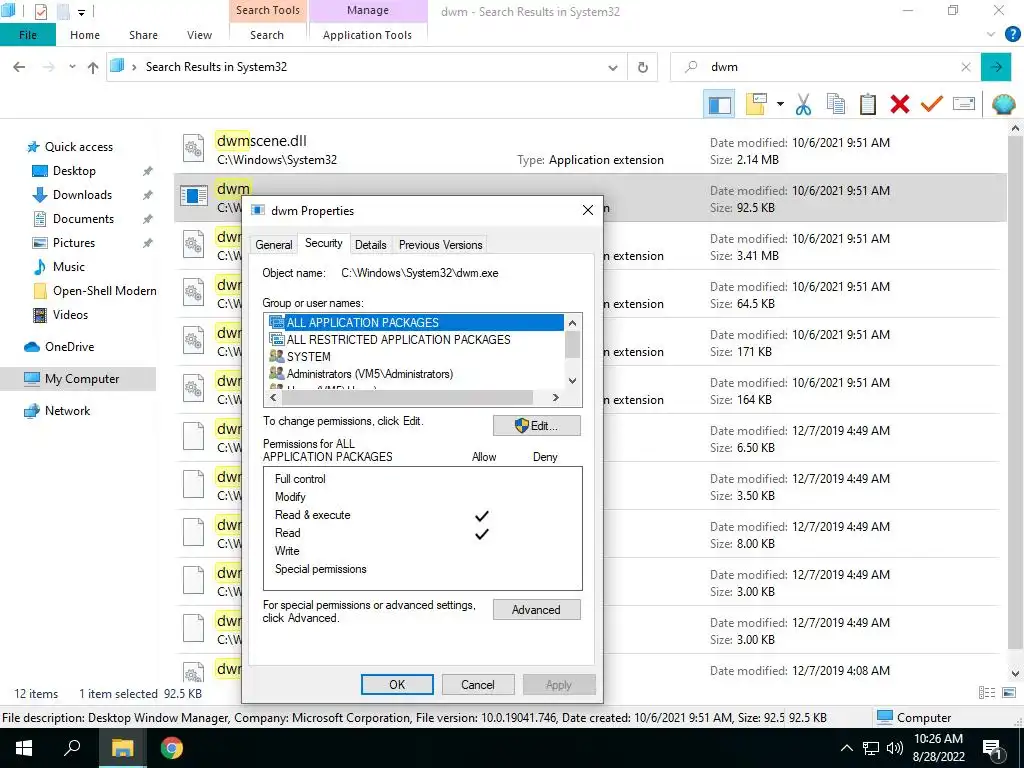This screenshot has width=1024, height=768.
Task: Open Google Chrome from the taskbar
Action: pos(172,748)
